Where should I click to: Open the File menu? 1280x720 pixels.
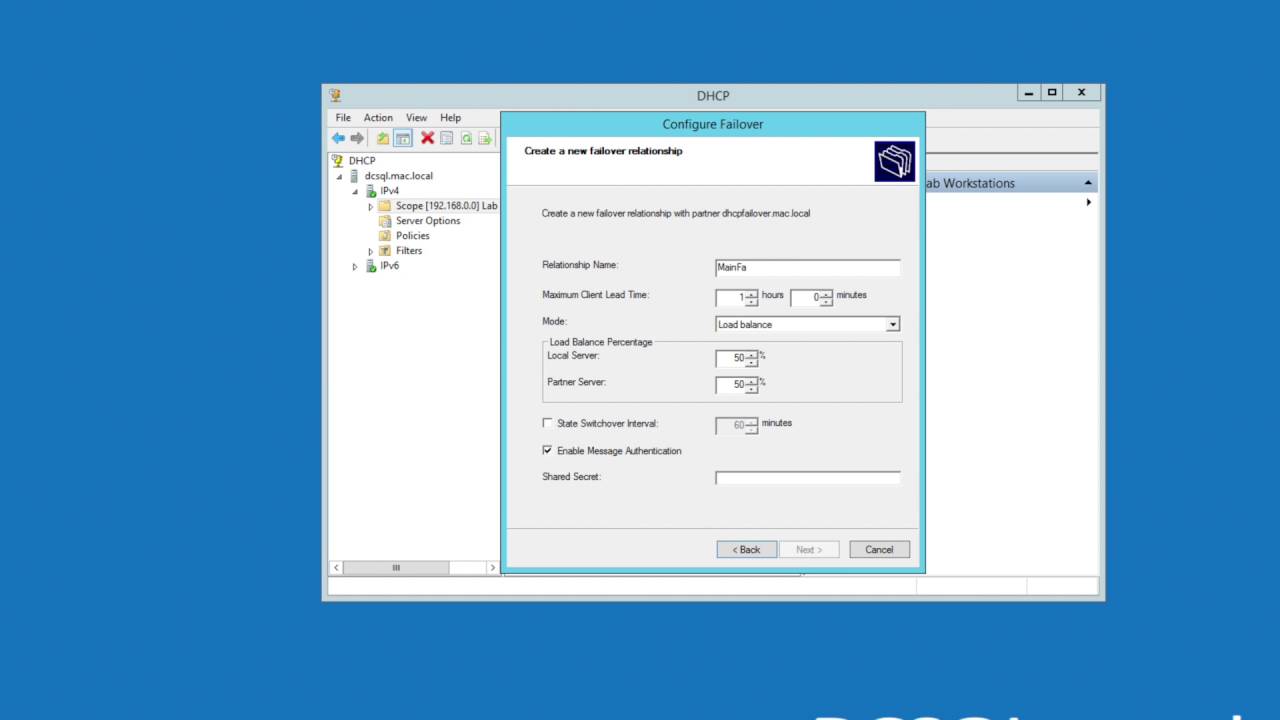click(343, 118)
